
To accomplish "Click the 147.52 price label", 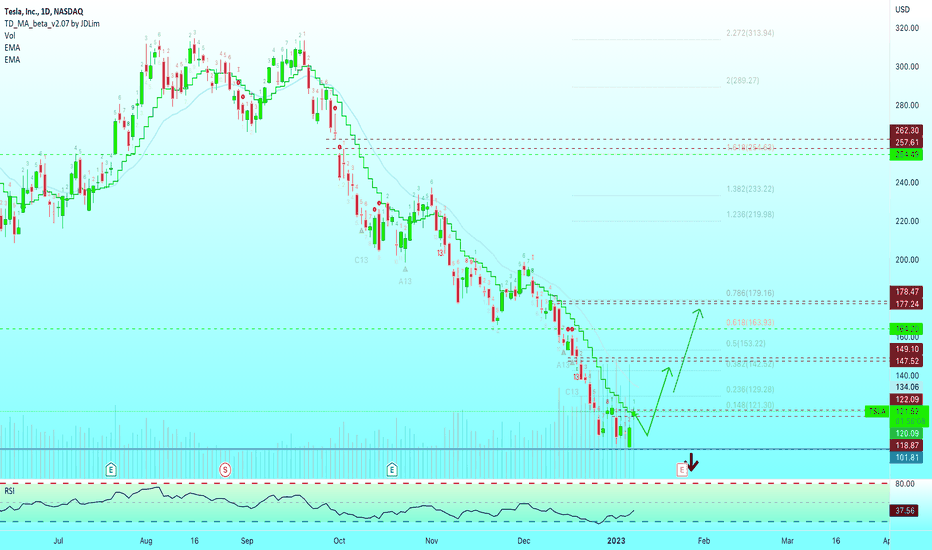I will click(x=906, y=361).
